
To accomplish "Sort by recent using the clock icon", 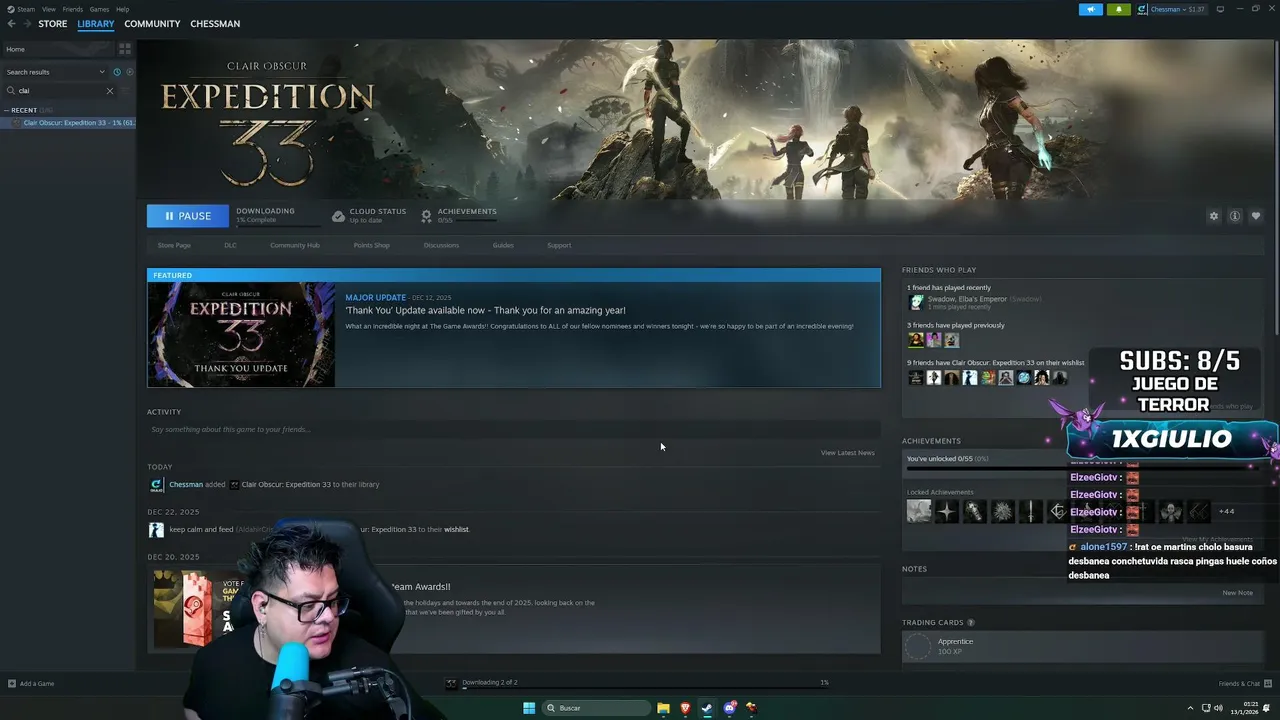I will click(x=117, y=72).
